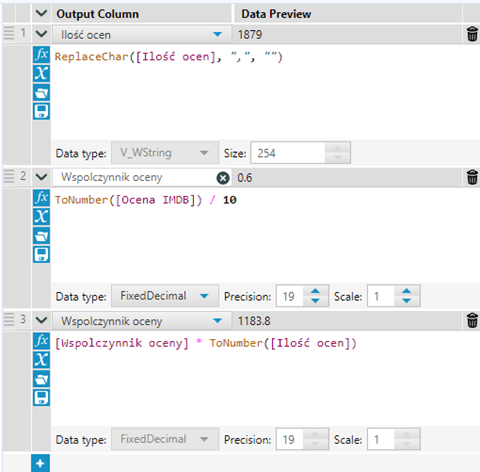Decrease Scale value for expression 2
This screenshot has width=480, height=472.
click(x=406, y=301)
